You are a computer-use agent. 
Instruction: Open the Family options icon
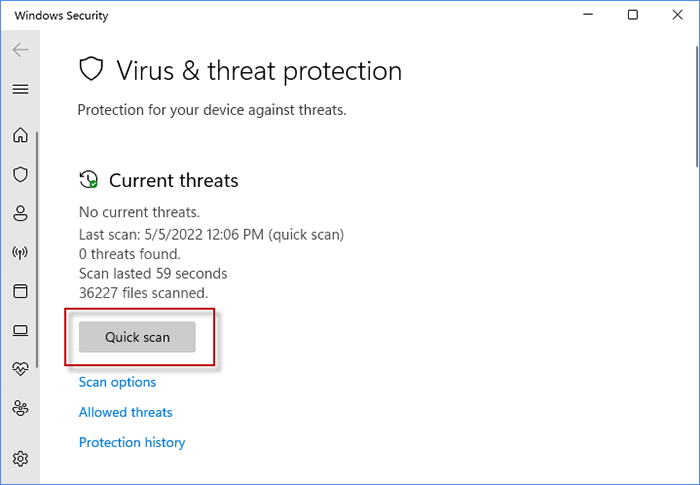[x=20, y=408]
